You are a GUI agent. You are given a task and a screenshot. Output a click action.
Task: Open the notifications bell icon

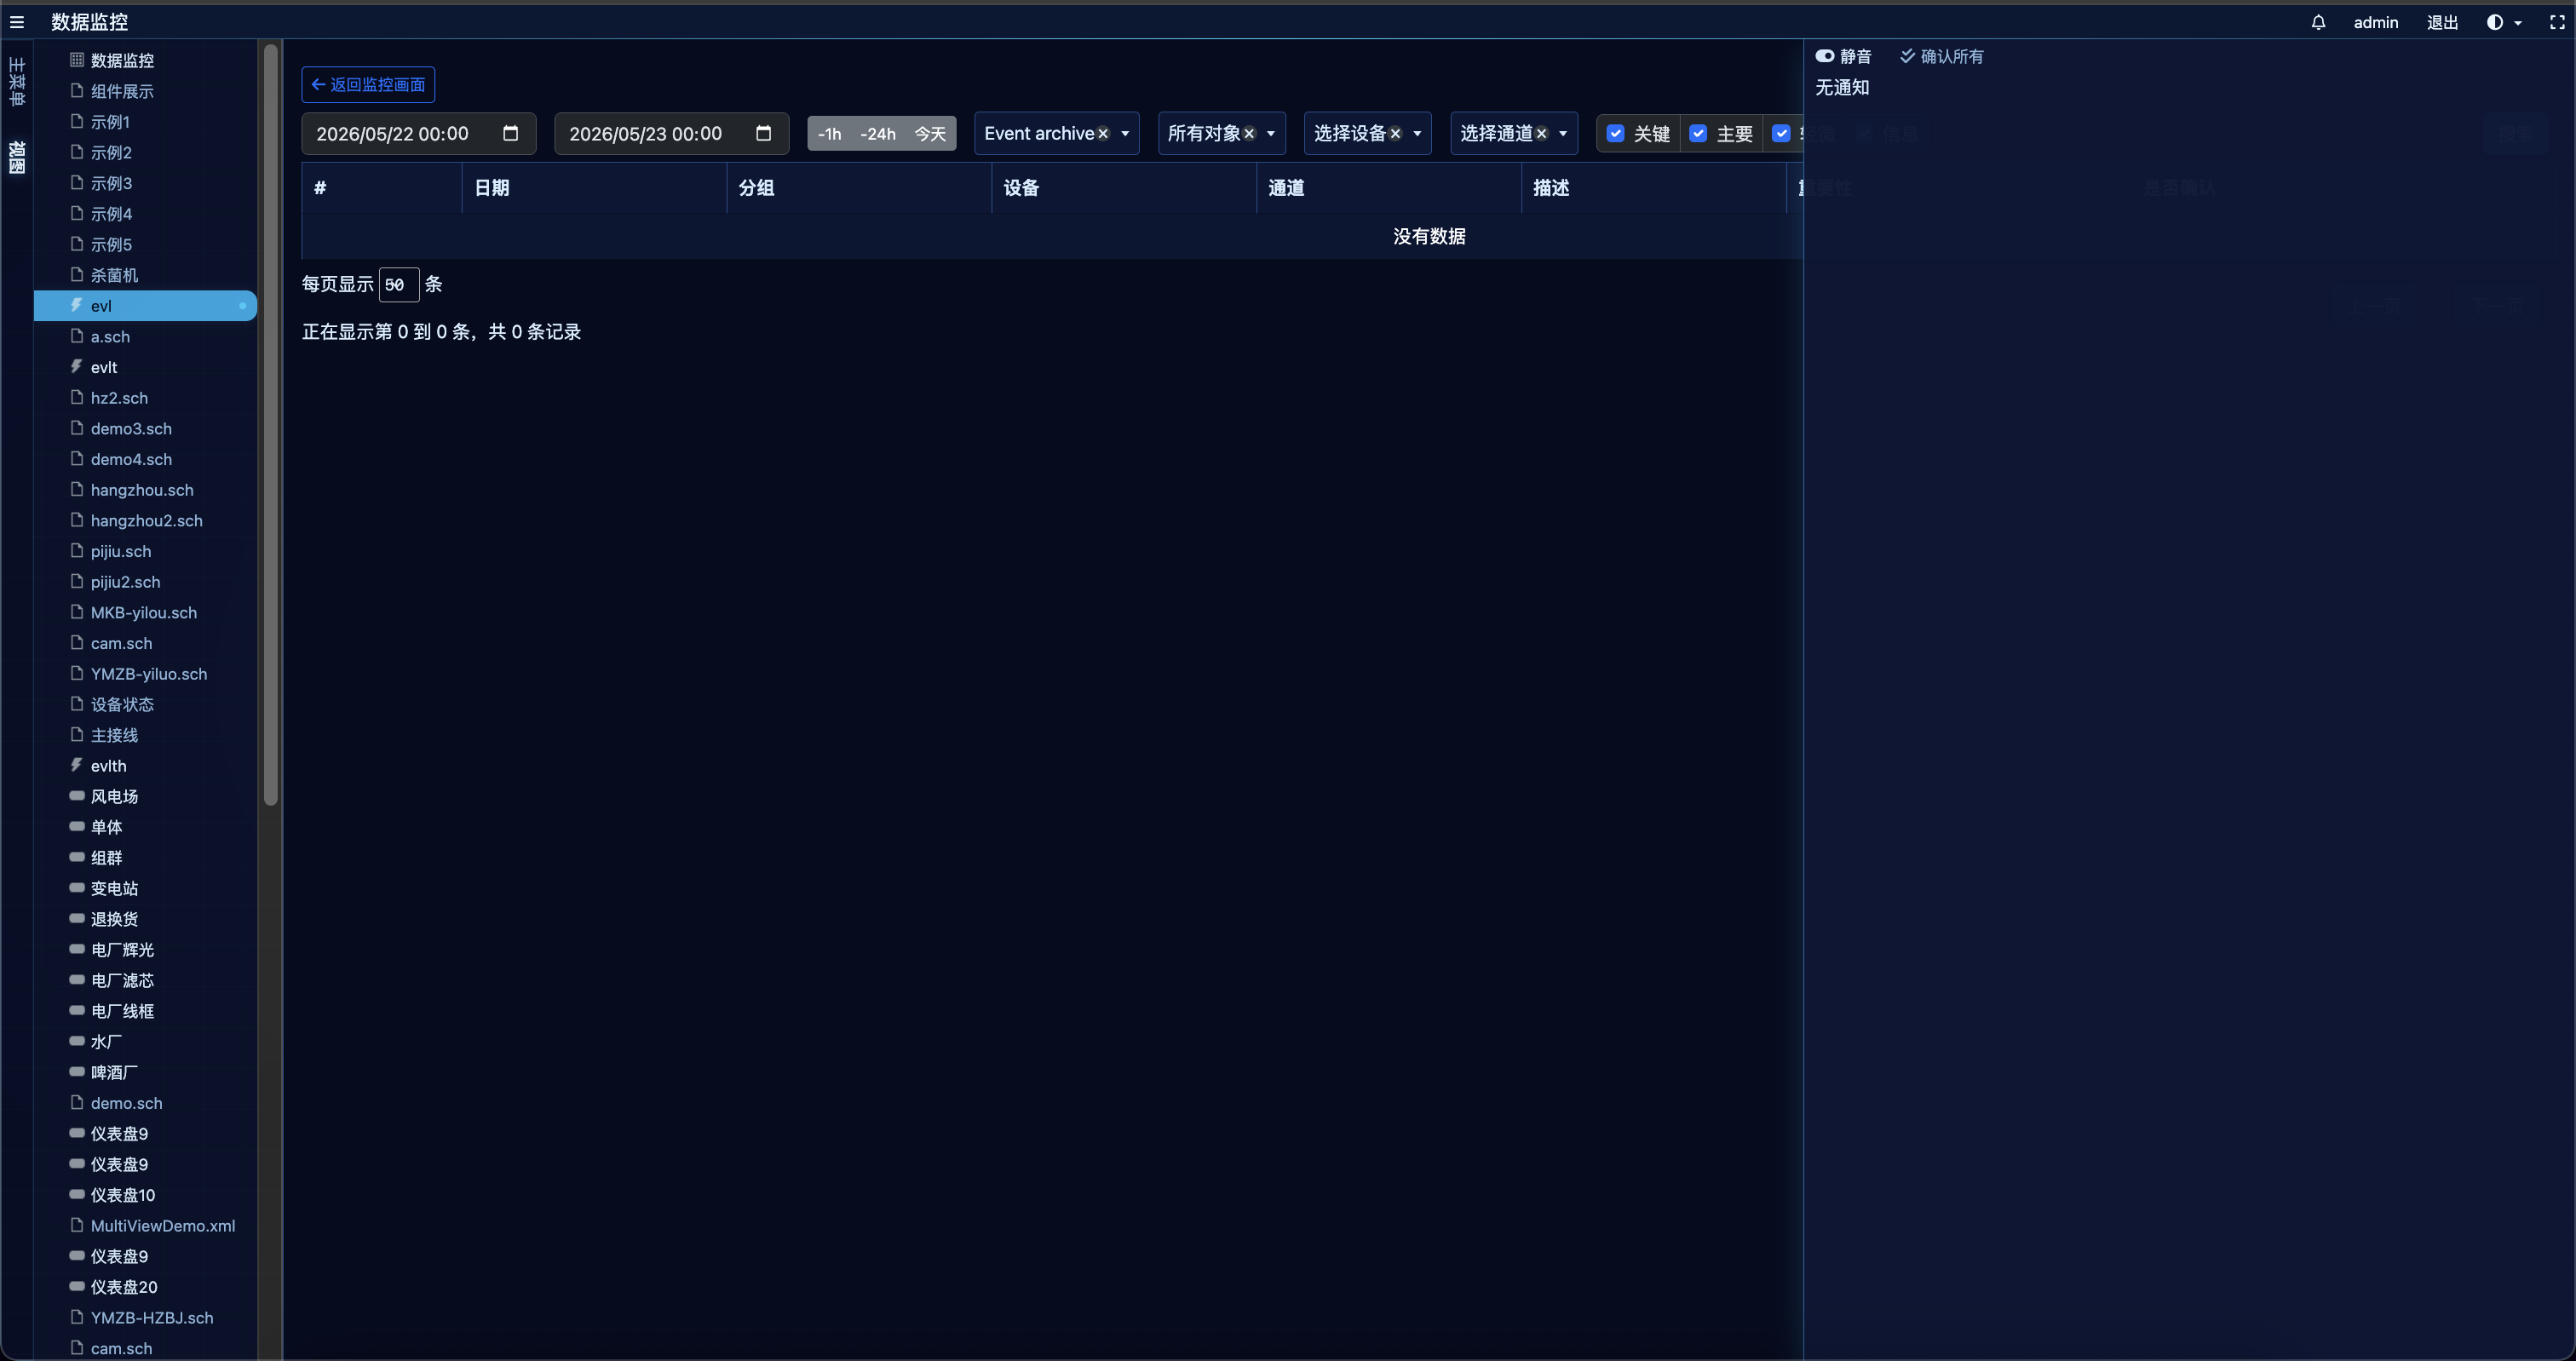tap(2318, 22)
